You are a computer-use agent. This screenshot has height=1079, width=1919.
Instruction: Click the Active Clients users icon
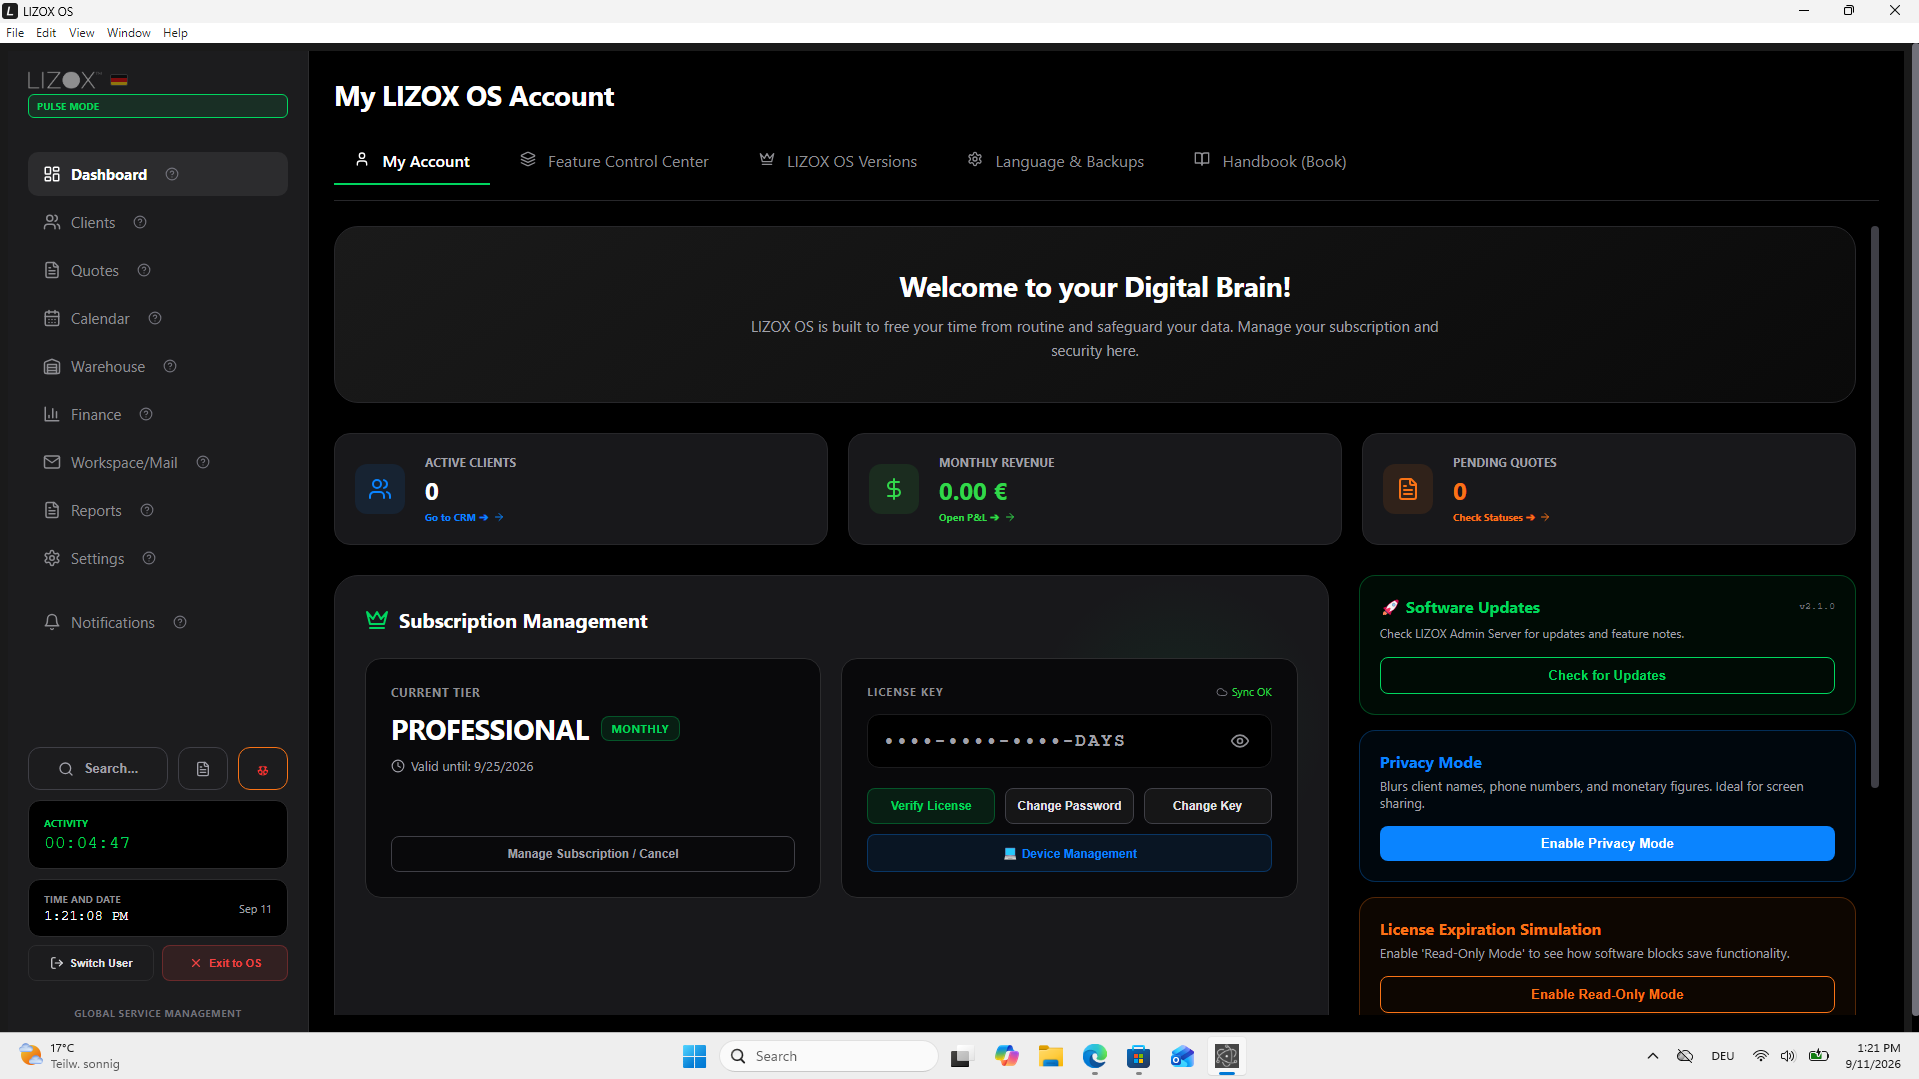[x=380, y=489]
